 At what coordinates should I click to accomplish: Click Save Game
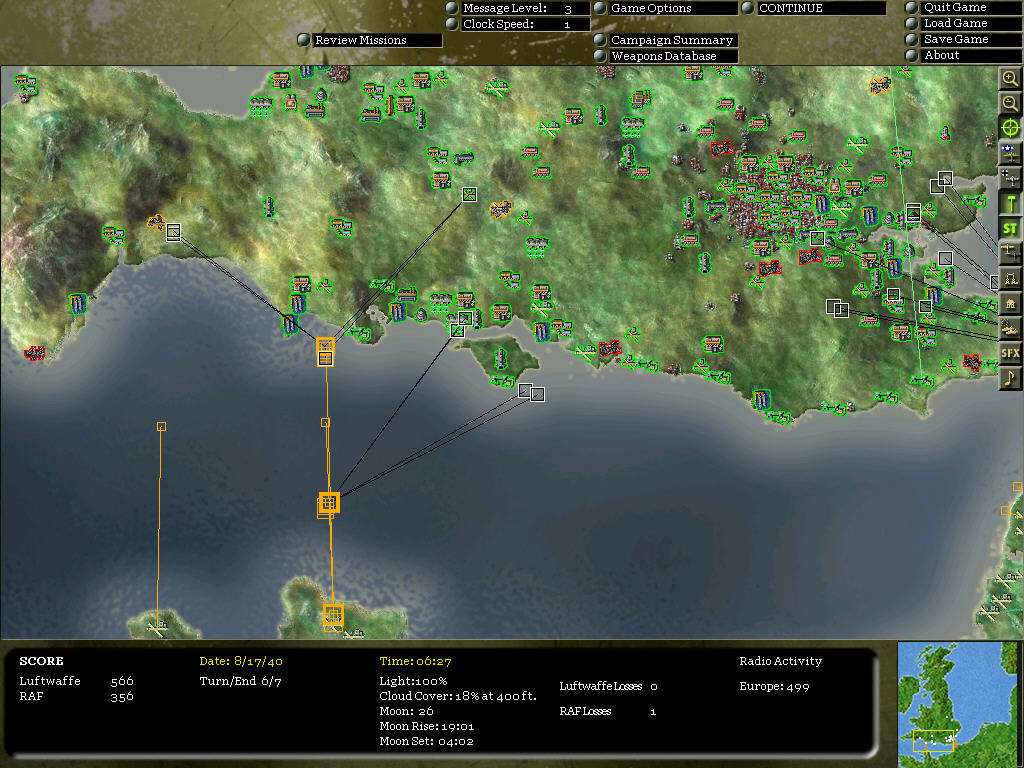[x=971, y=39]
